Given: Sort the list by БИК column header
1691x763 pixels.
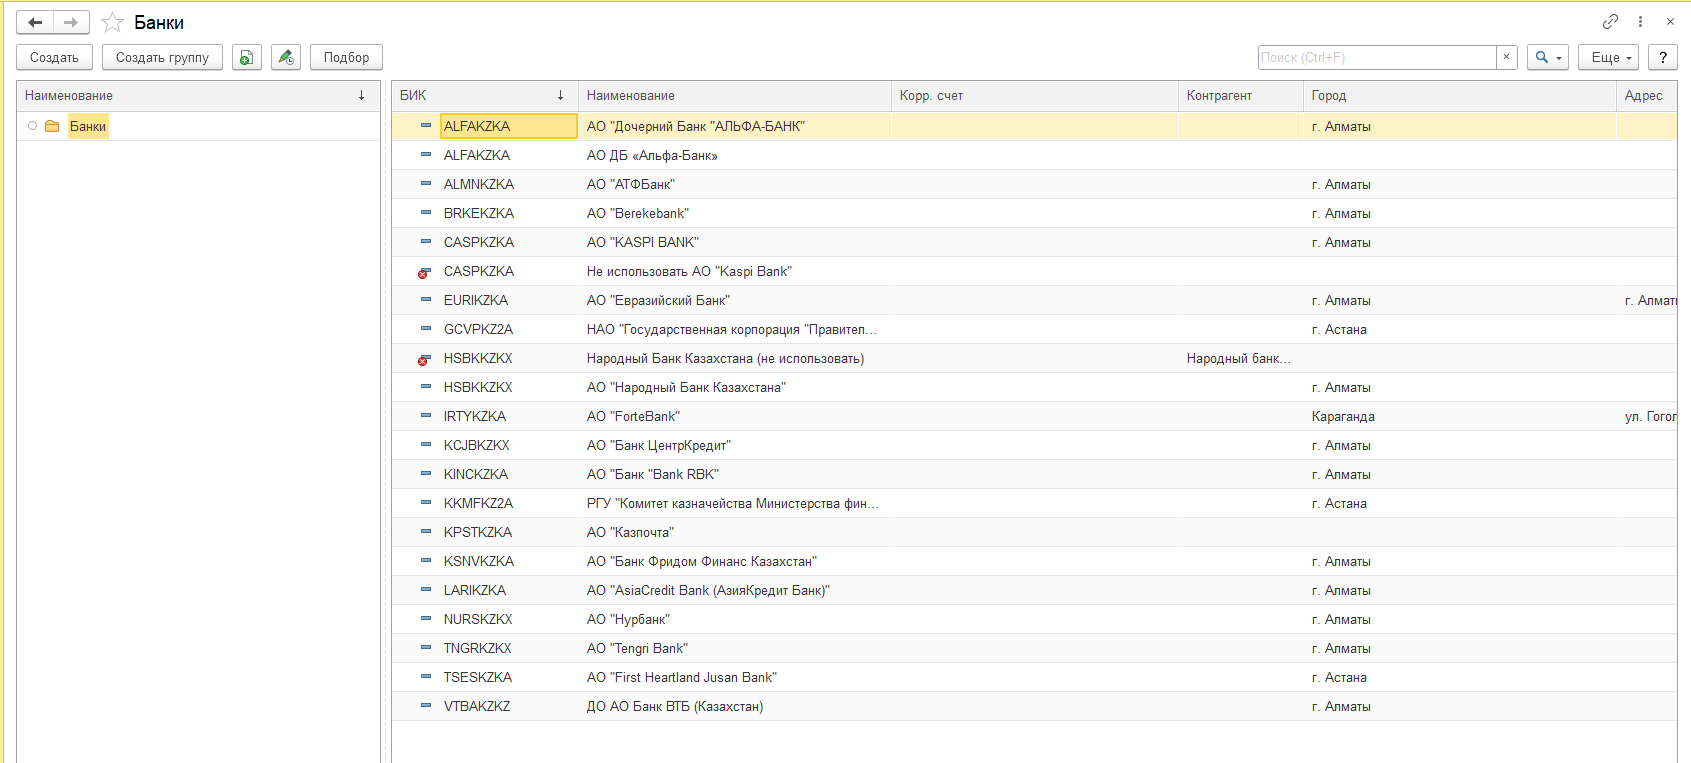Looking at the screenshot, I should point(484,96).
